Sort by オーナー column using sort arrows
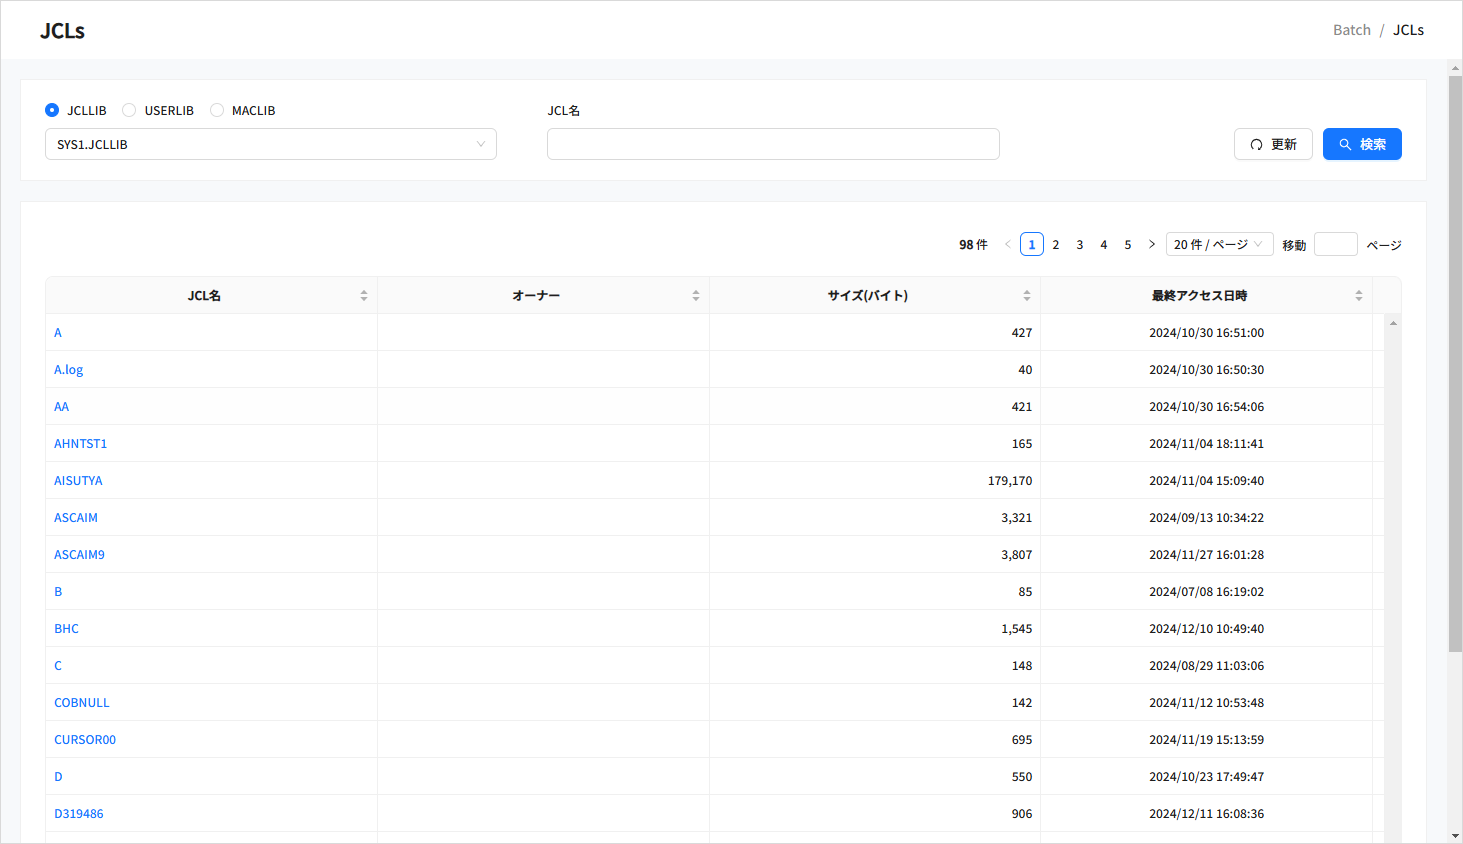Image resolution: width=1463 pixels, height=844 pixels. [696, 296]
